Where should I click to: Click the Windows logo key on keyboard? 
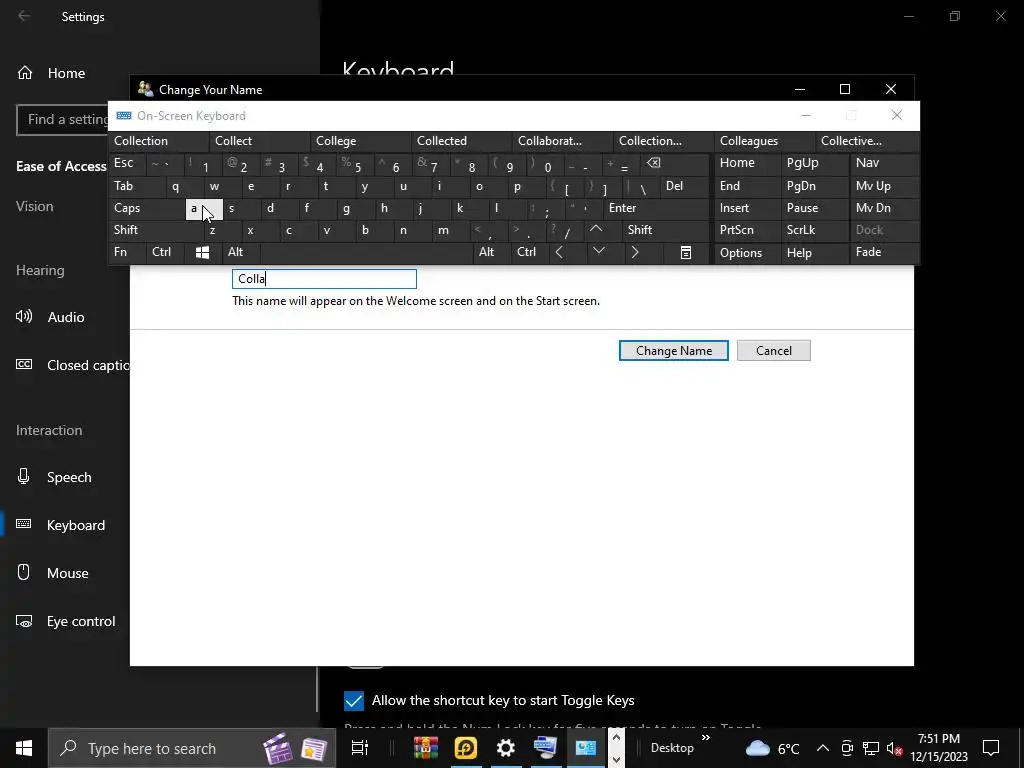[202, 253]
